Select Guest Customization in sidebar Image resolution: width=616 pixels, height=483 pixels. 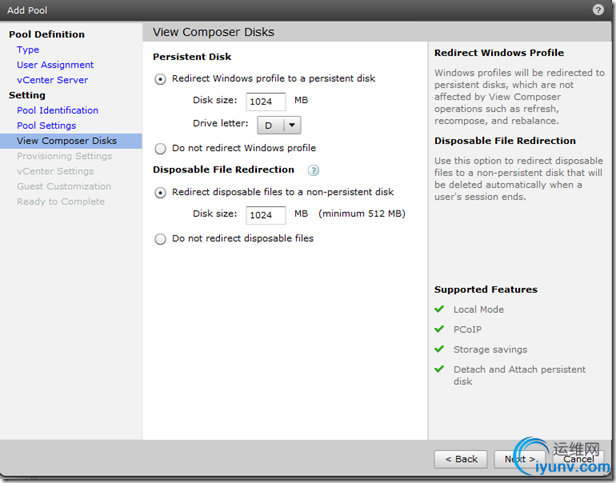coord(64,186)
